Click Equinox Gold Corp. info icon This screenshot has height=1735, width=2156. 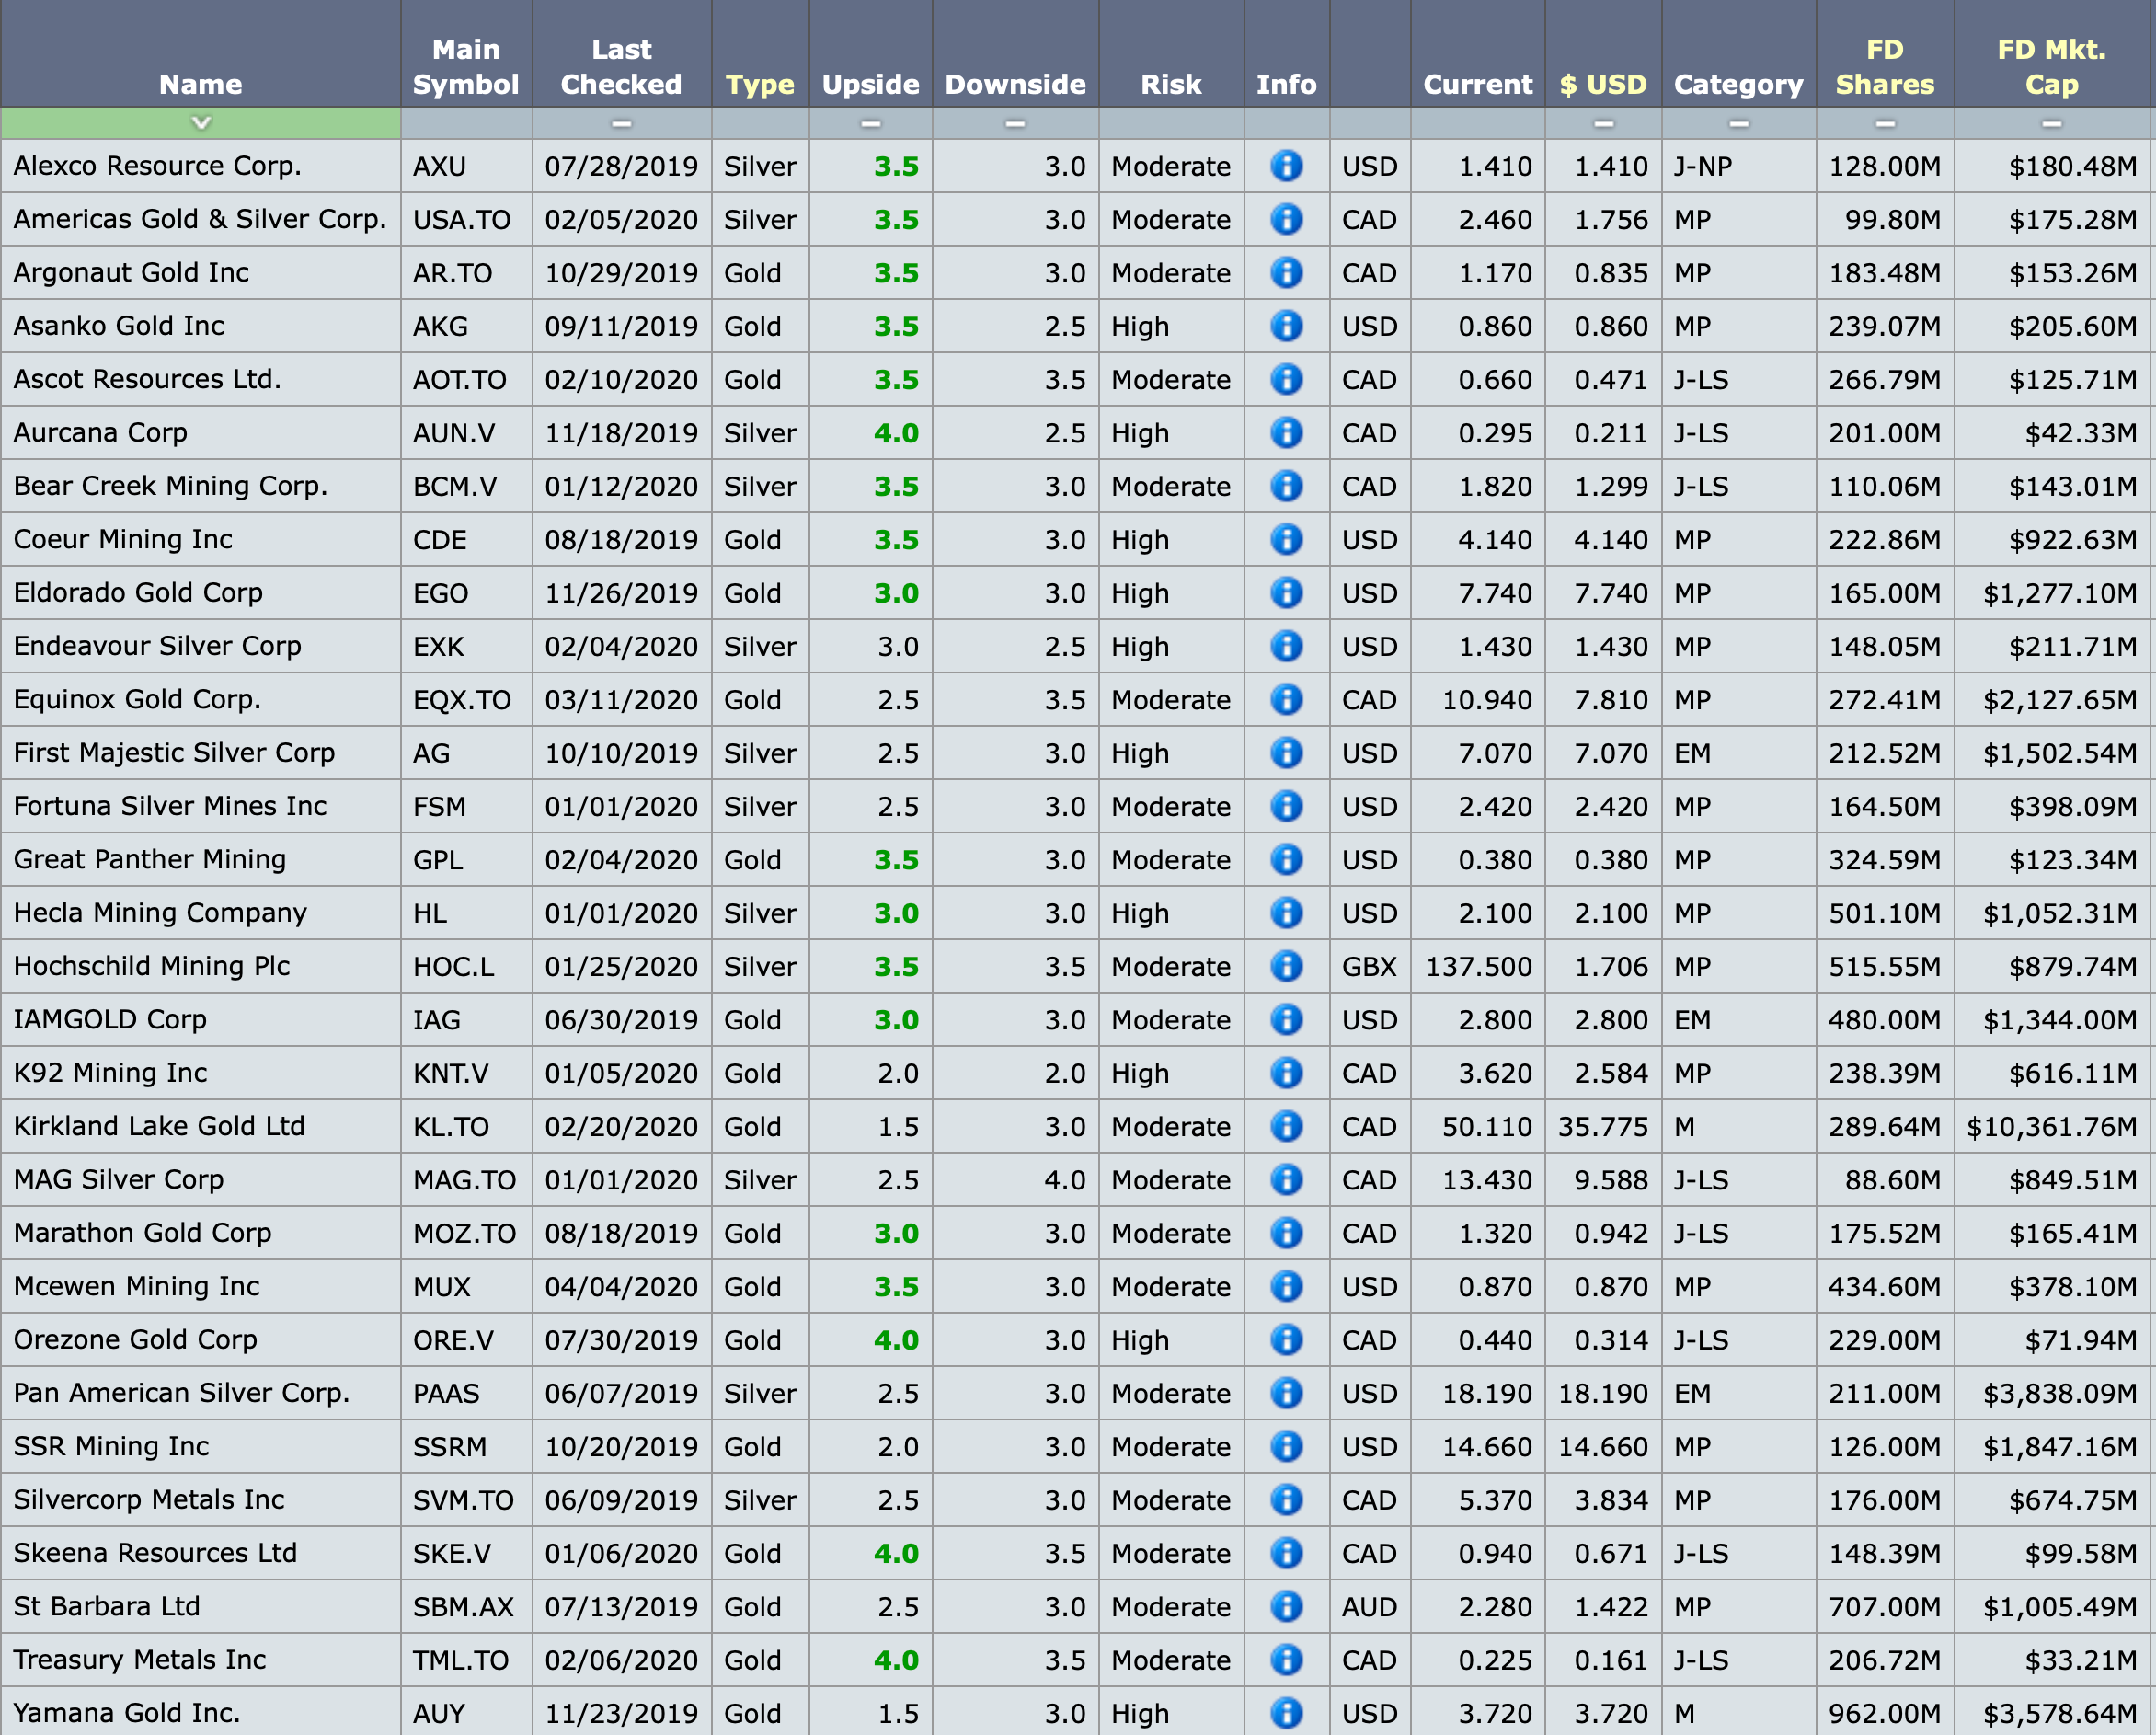pyautogui.click(x=1286, y=699)
